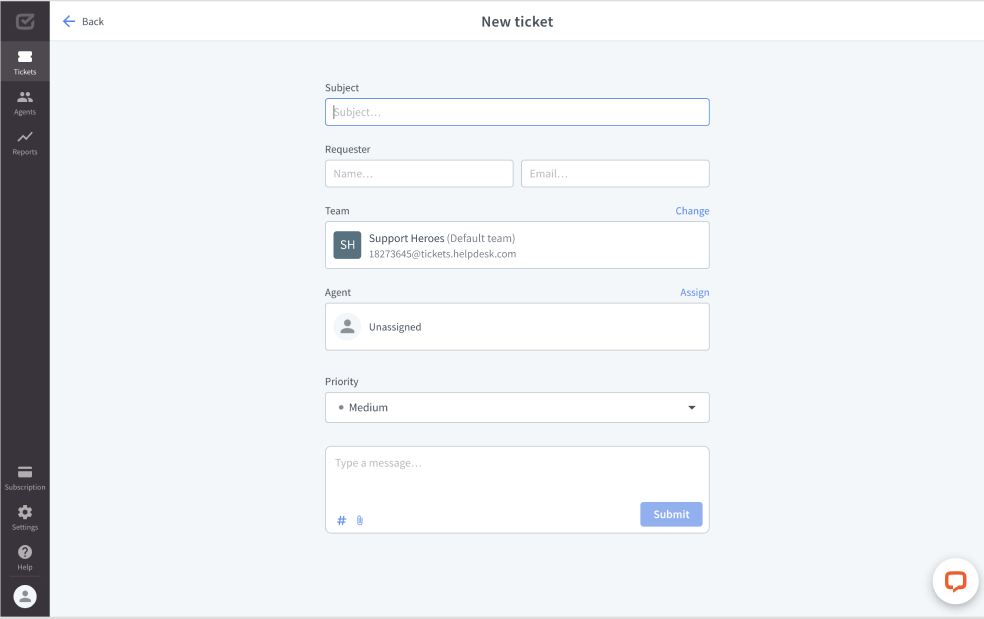
Task: Open the live chat widget
Action: coord(955,581)
